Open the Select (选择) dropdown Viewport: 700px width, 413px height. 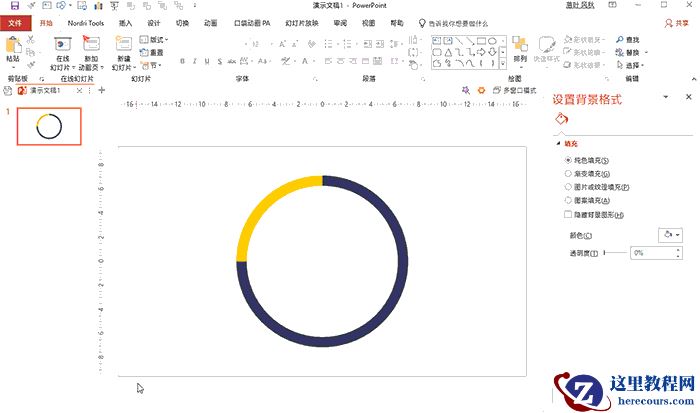630,65
